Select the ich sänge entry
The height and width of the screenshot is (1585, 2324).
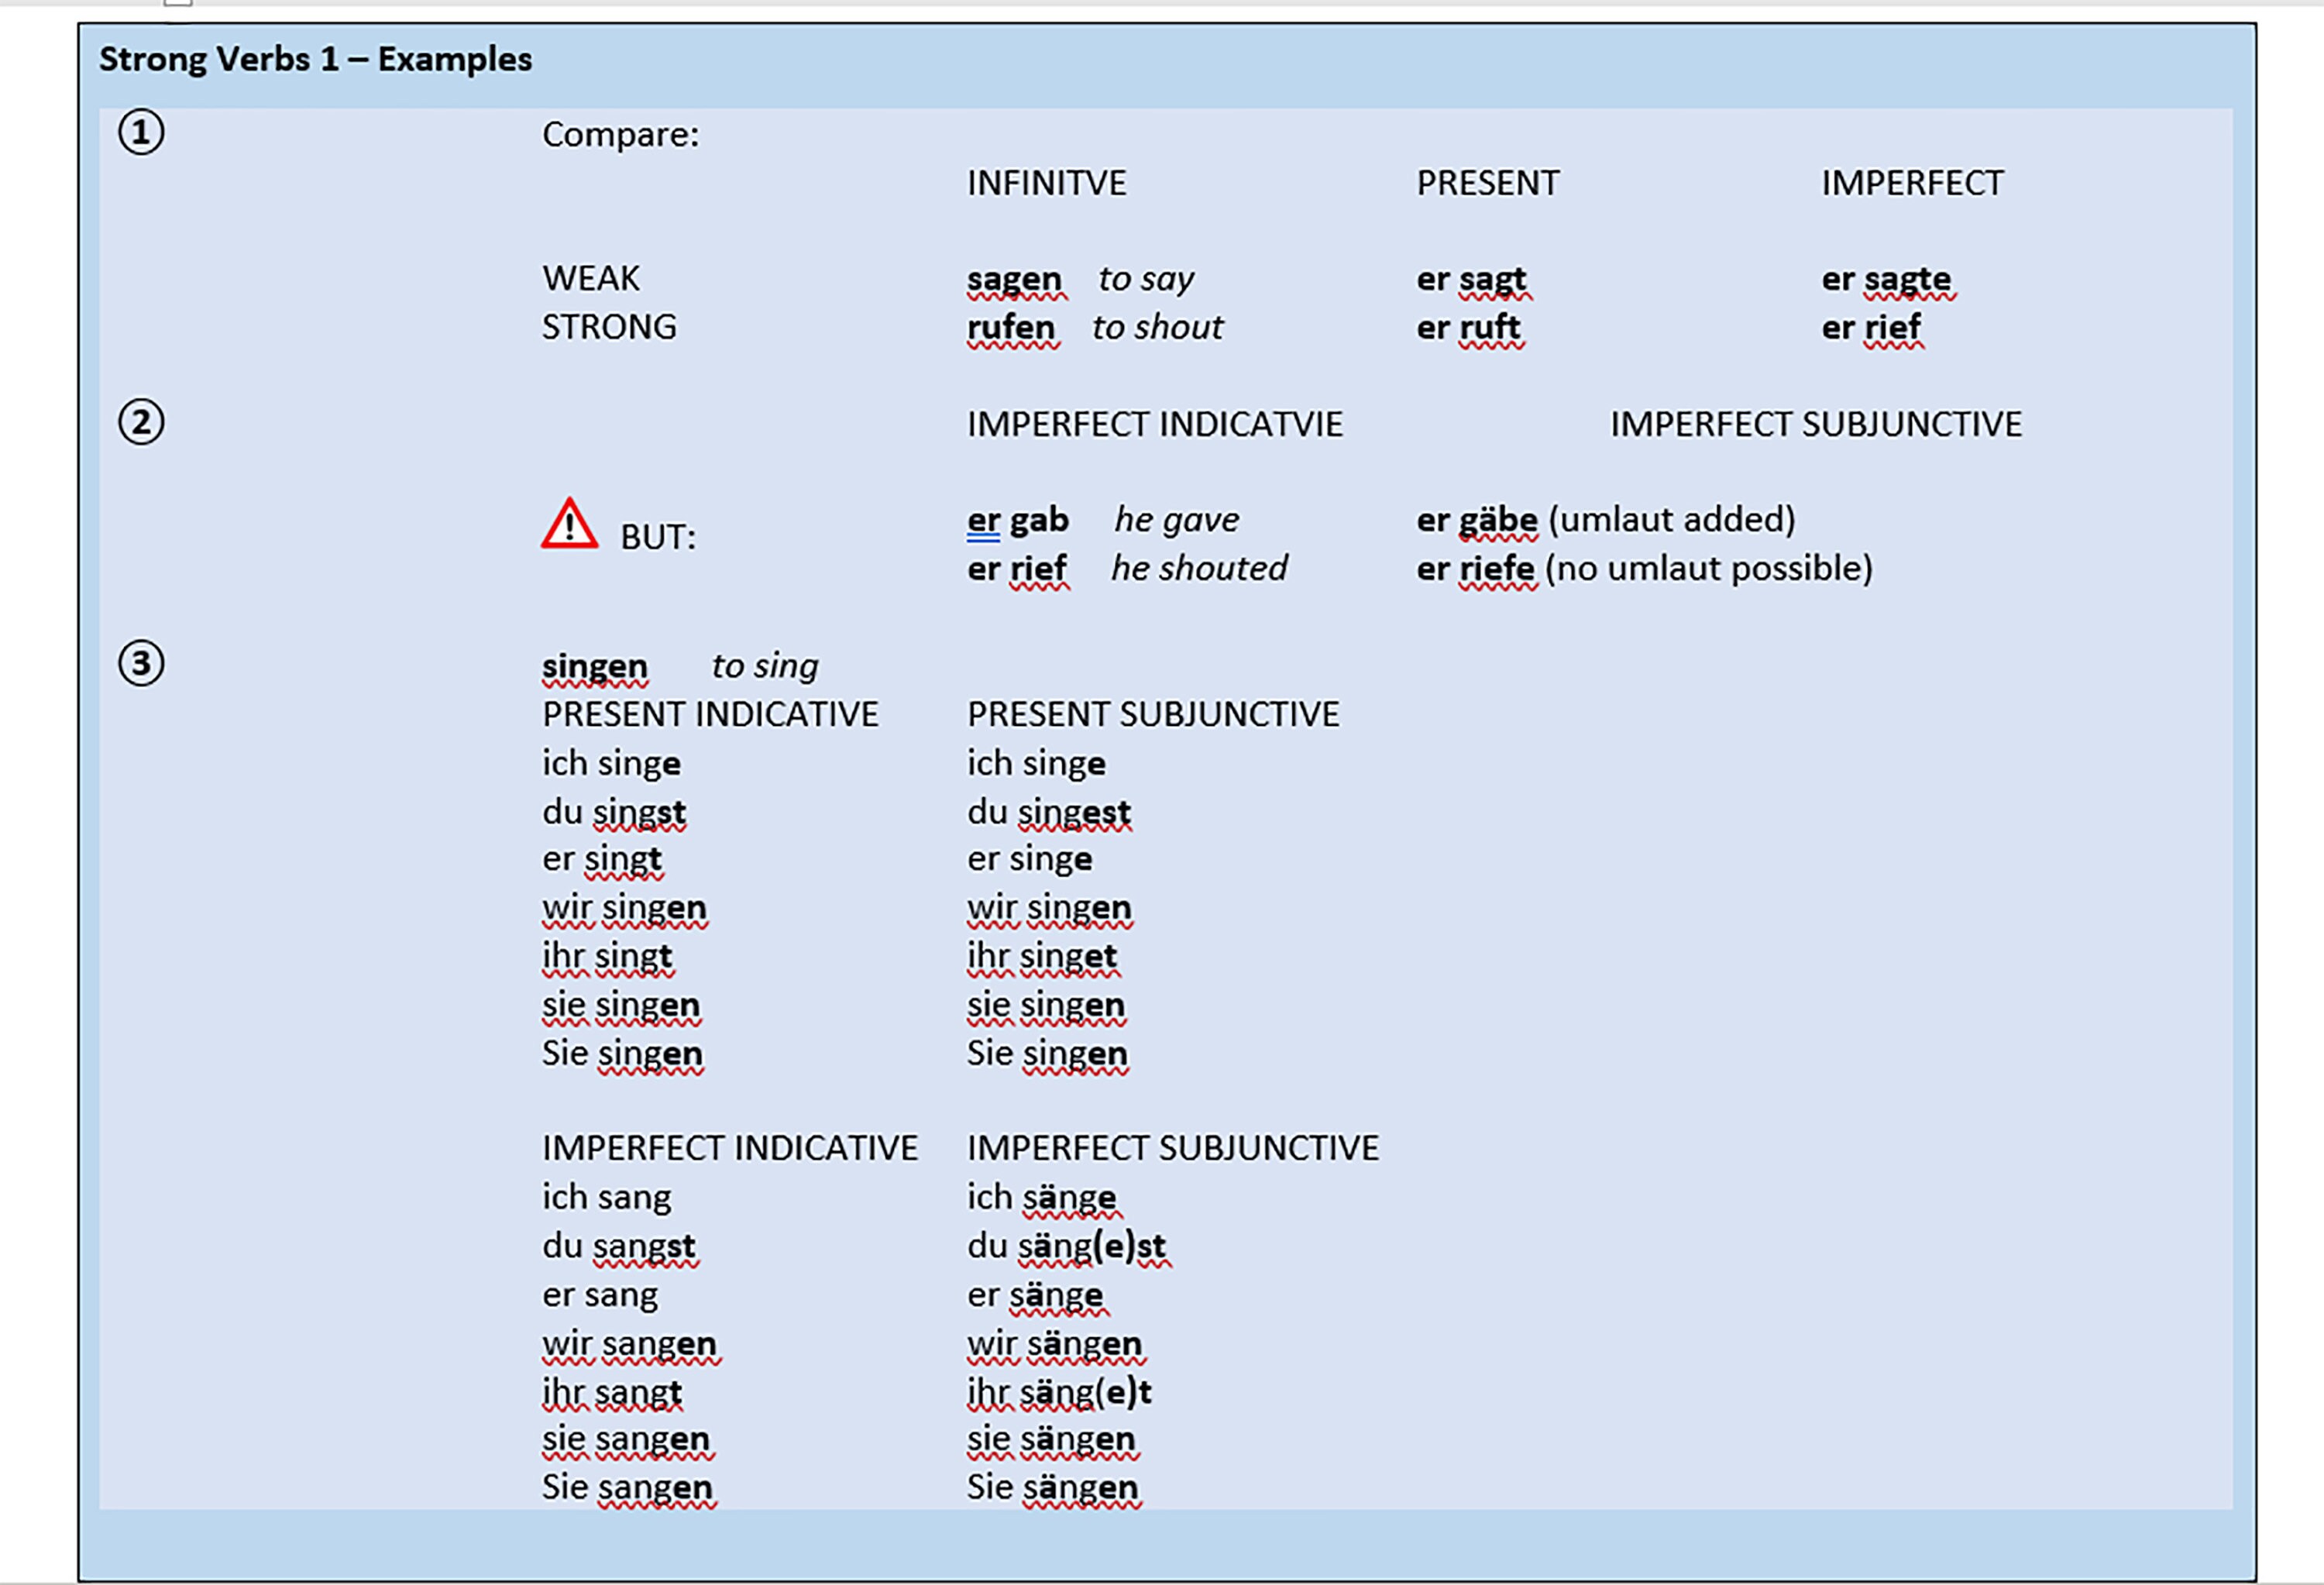coord(1041,1196)
